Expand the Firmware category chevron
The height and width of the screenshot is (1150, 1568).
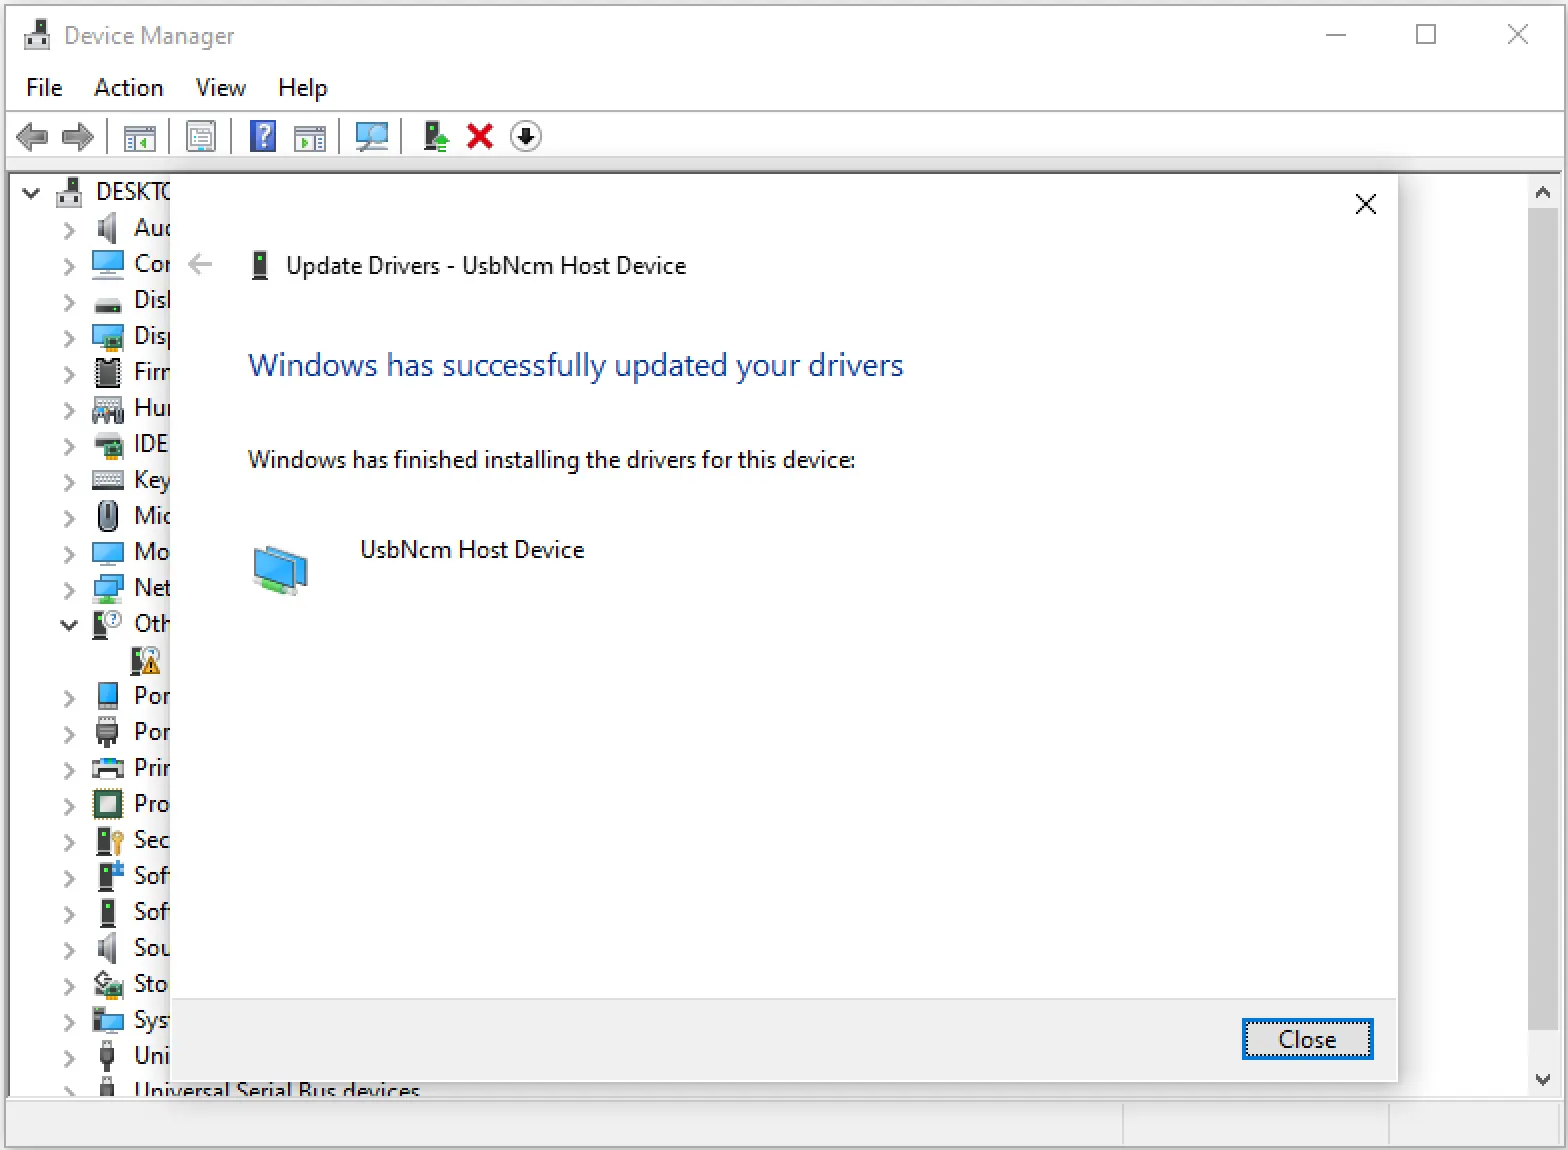coord(69,374)
